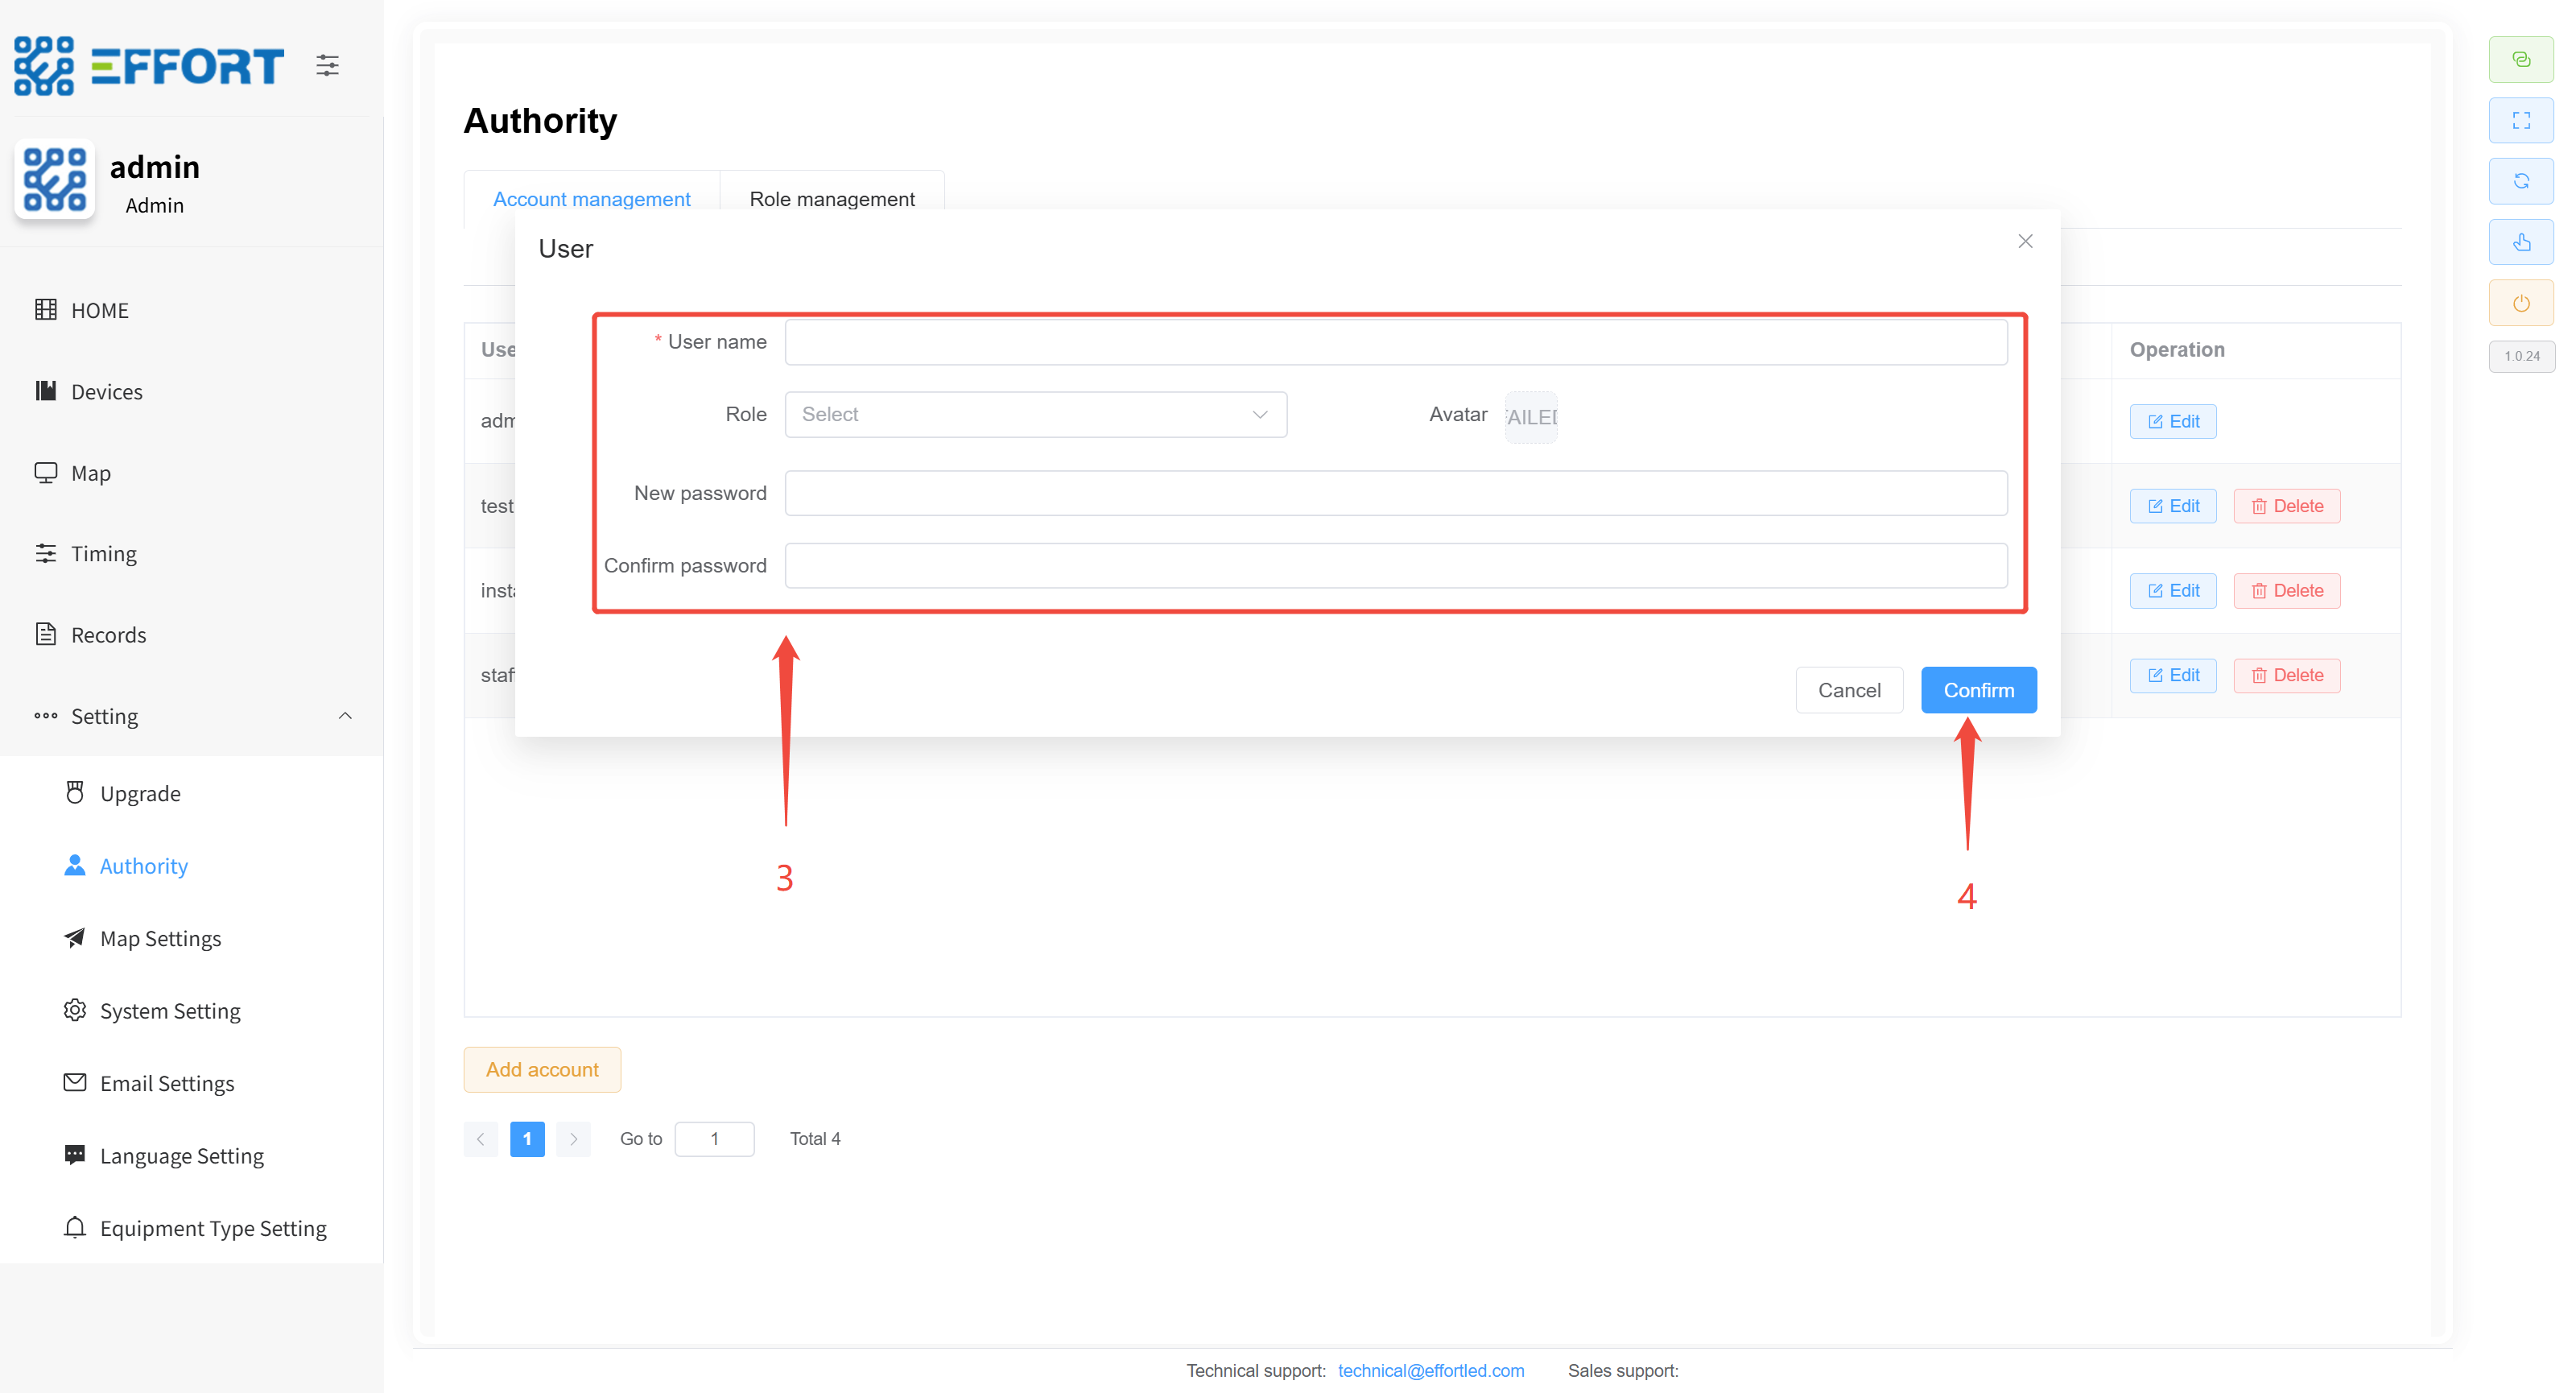Go to next page arrow
The image size is (2576, 1393).
573,1138
